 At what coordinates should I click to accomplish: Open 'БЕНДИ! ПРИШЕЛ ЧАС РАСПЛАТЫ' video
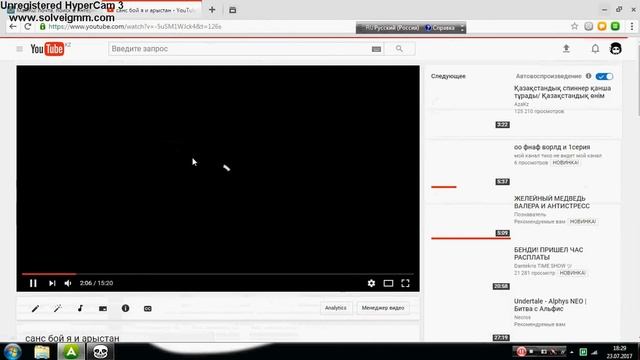click(548, 253)
